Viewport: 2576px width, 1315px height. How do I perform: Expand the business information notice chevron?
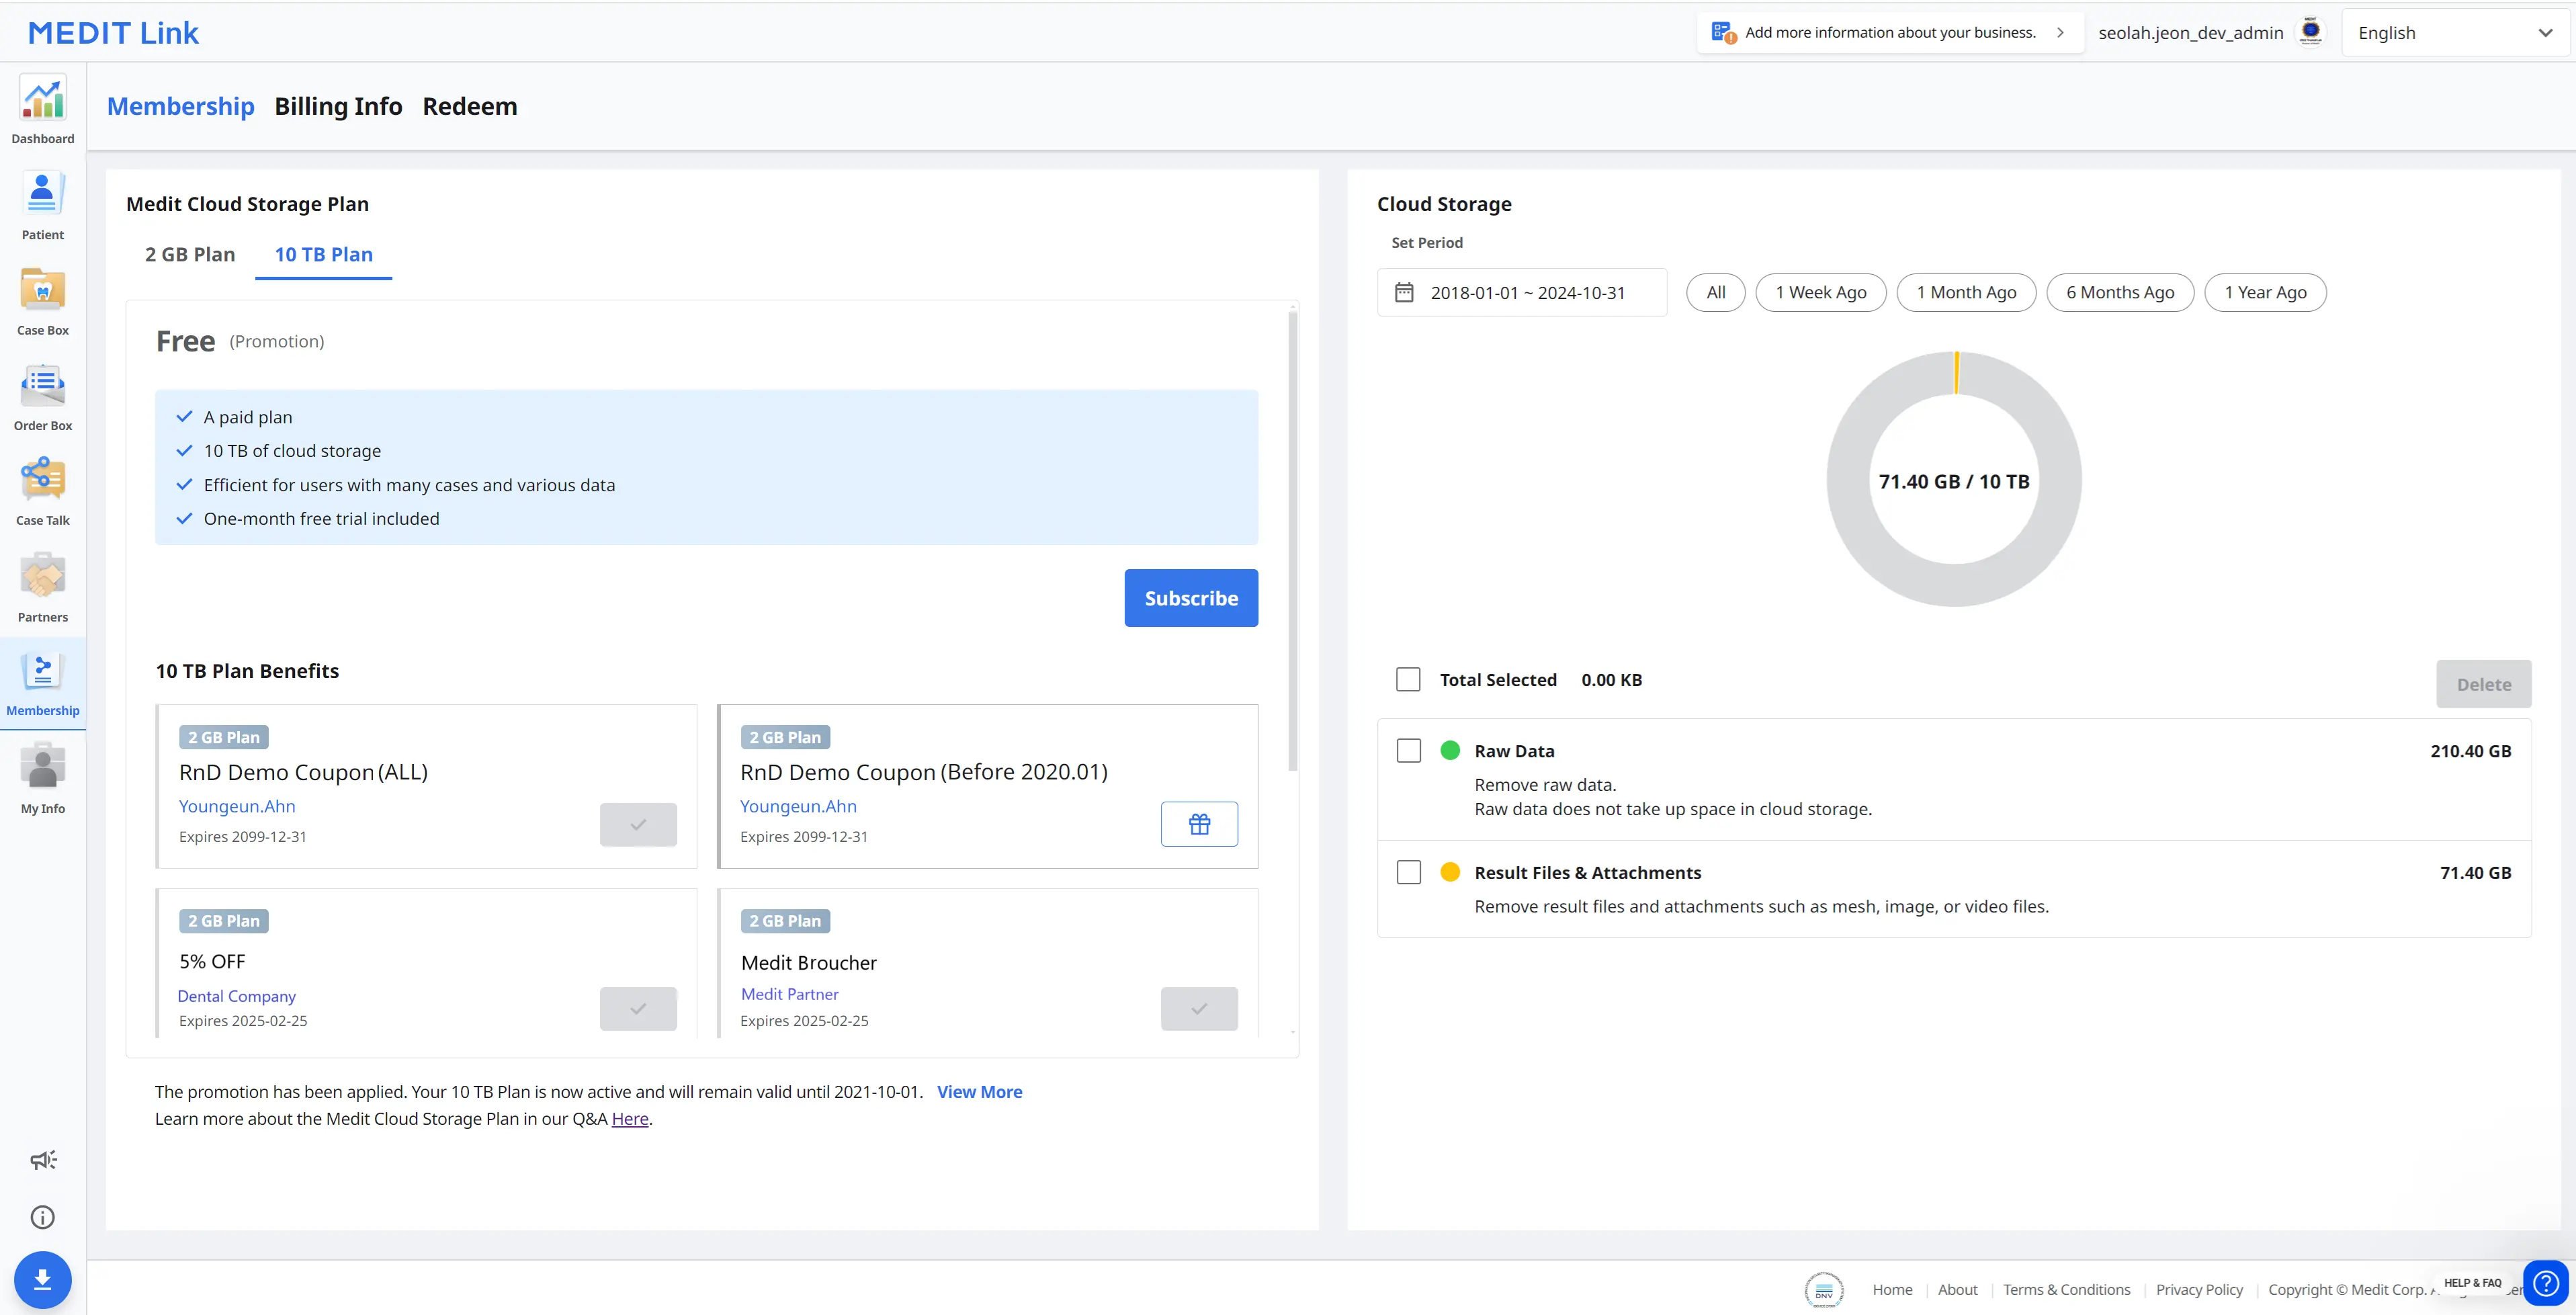click(x=2060, y=32)
